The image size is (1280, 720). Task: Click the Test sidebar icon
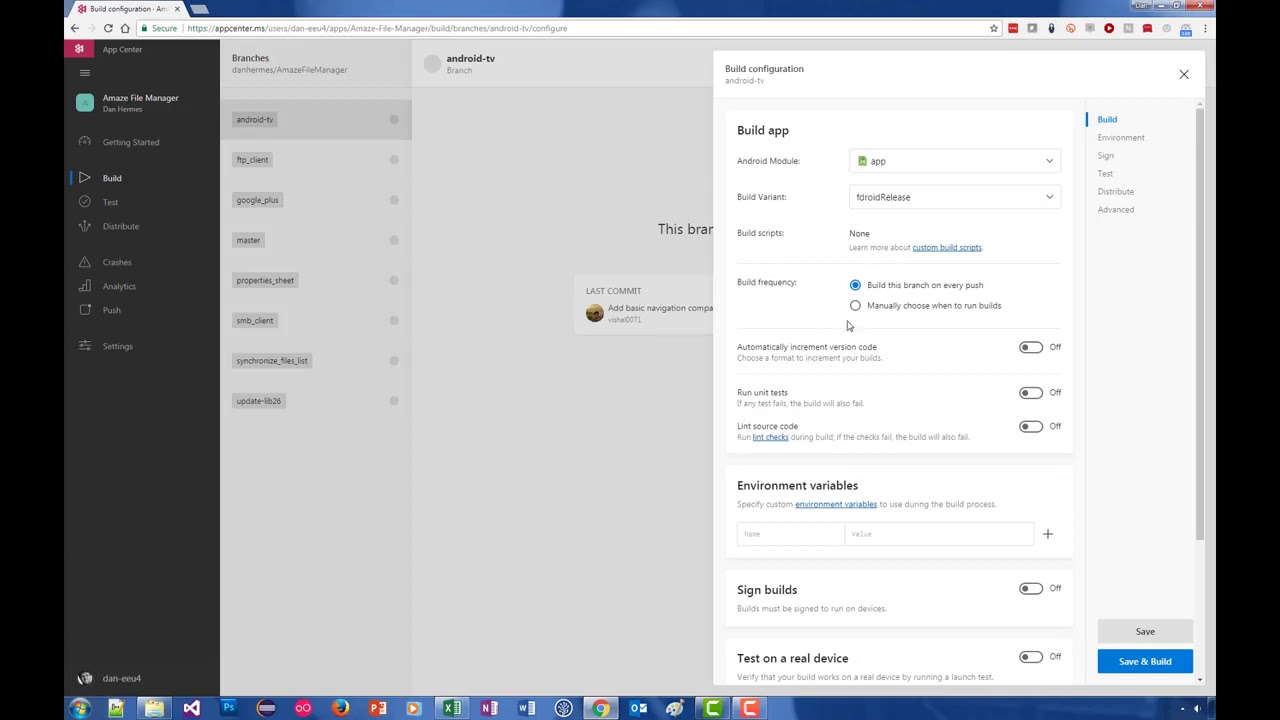(85, 202)
